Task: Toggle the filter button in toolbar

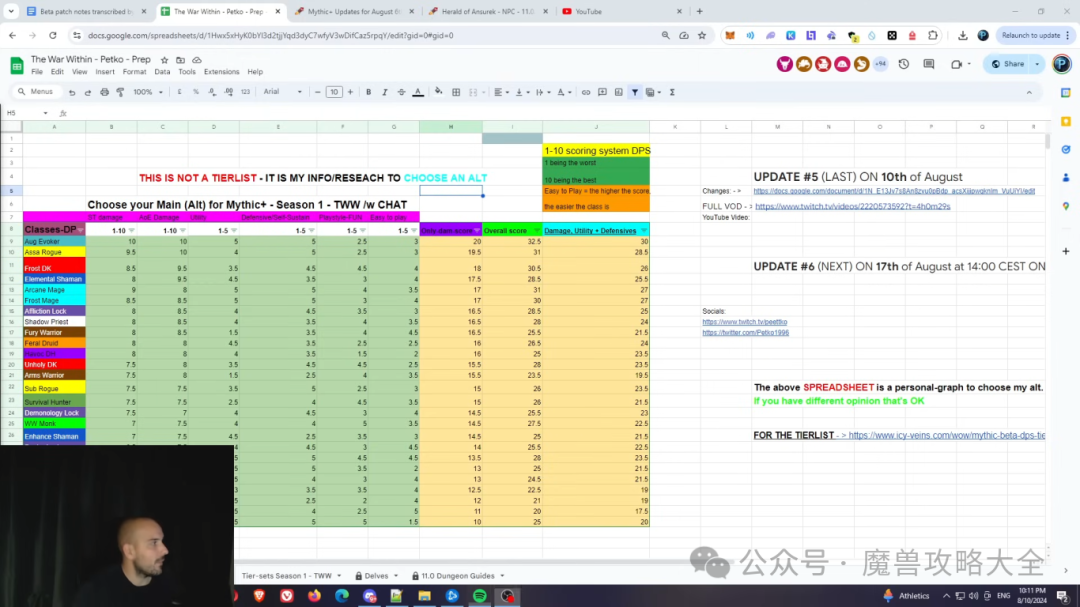Action: [x=635, y=92]
